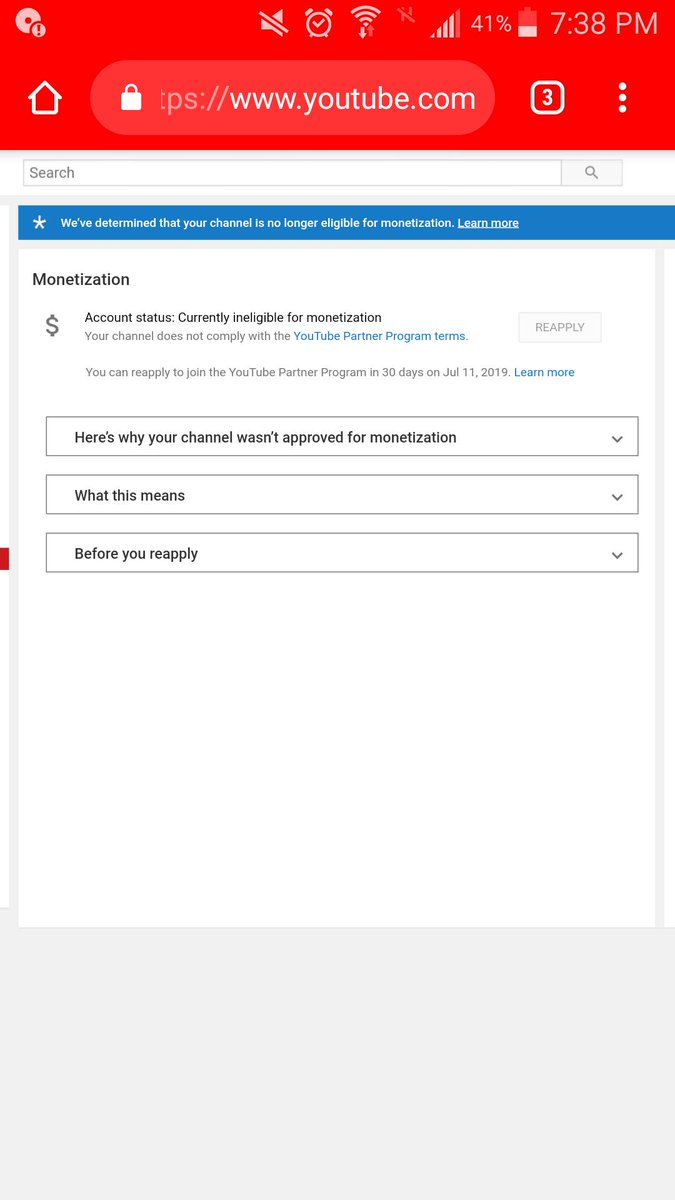This screenshot has height=1200, width=675.
Task: Click Learn more in the blue banner
Action: (488, 223)
